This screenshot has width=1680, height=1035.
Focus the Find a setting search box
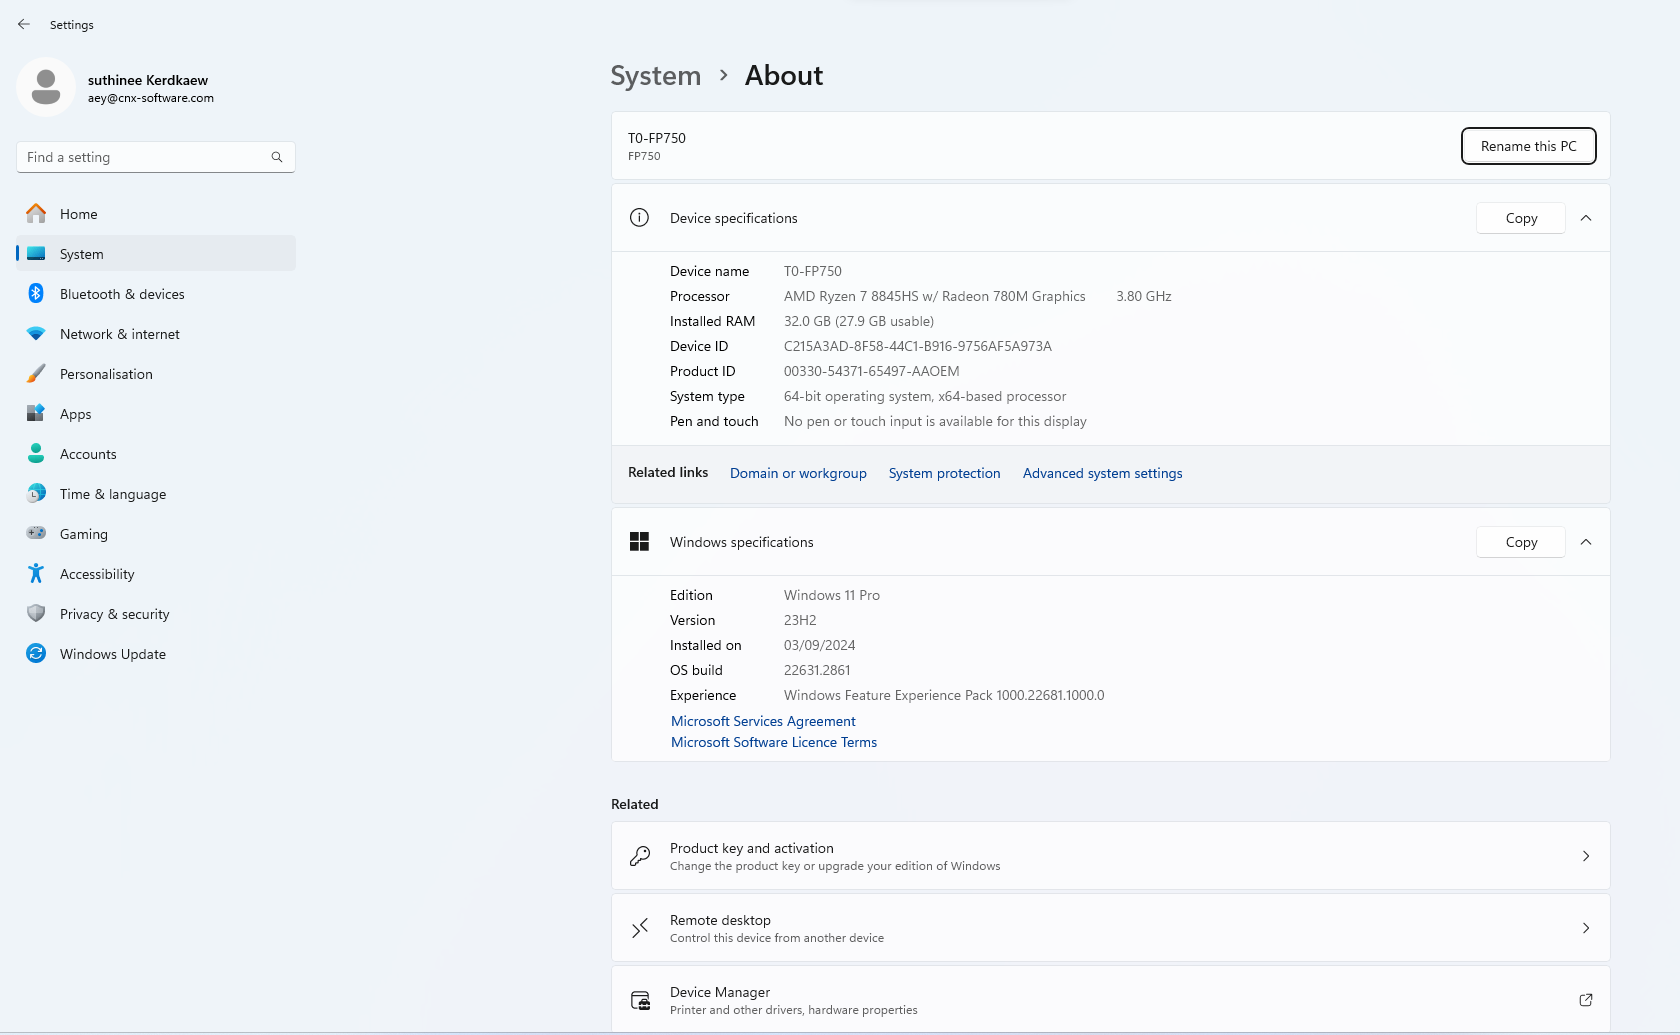point(156,157)
